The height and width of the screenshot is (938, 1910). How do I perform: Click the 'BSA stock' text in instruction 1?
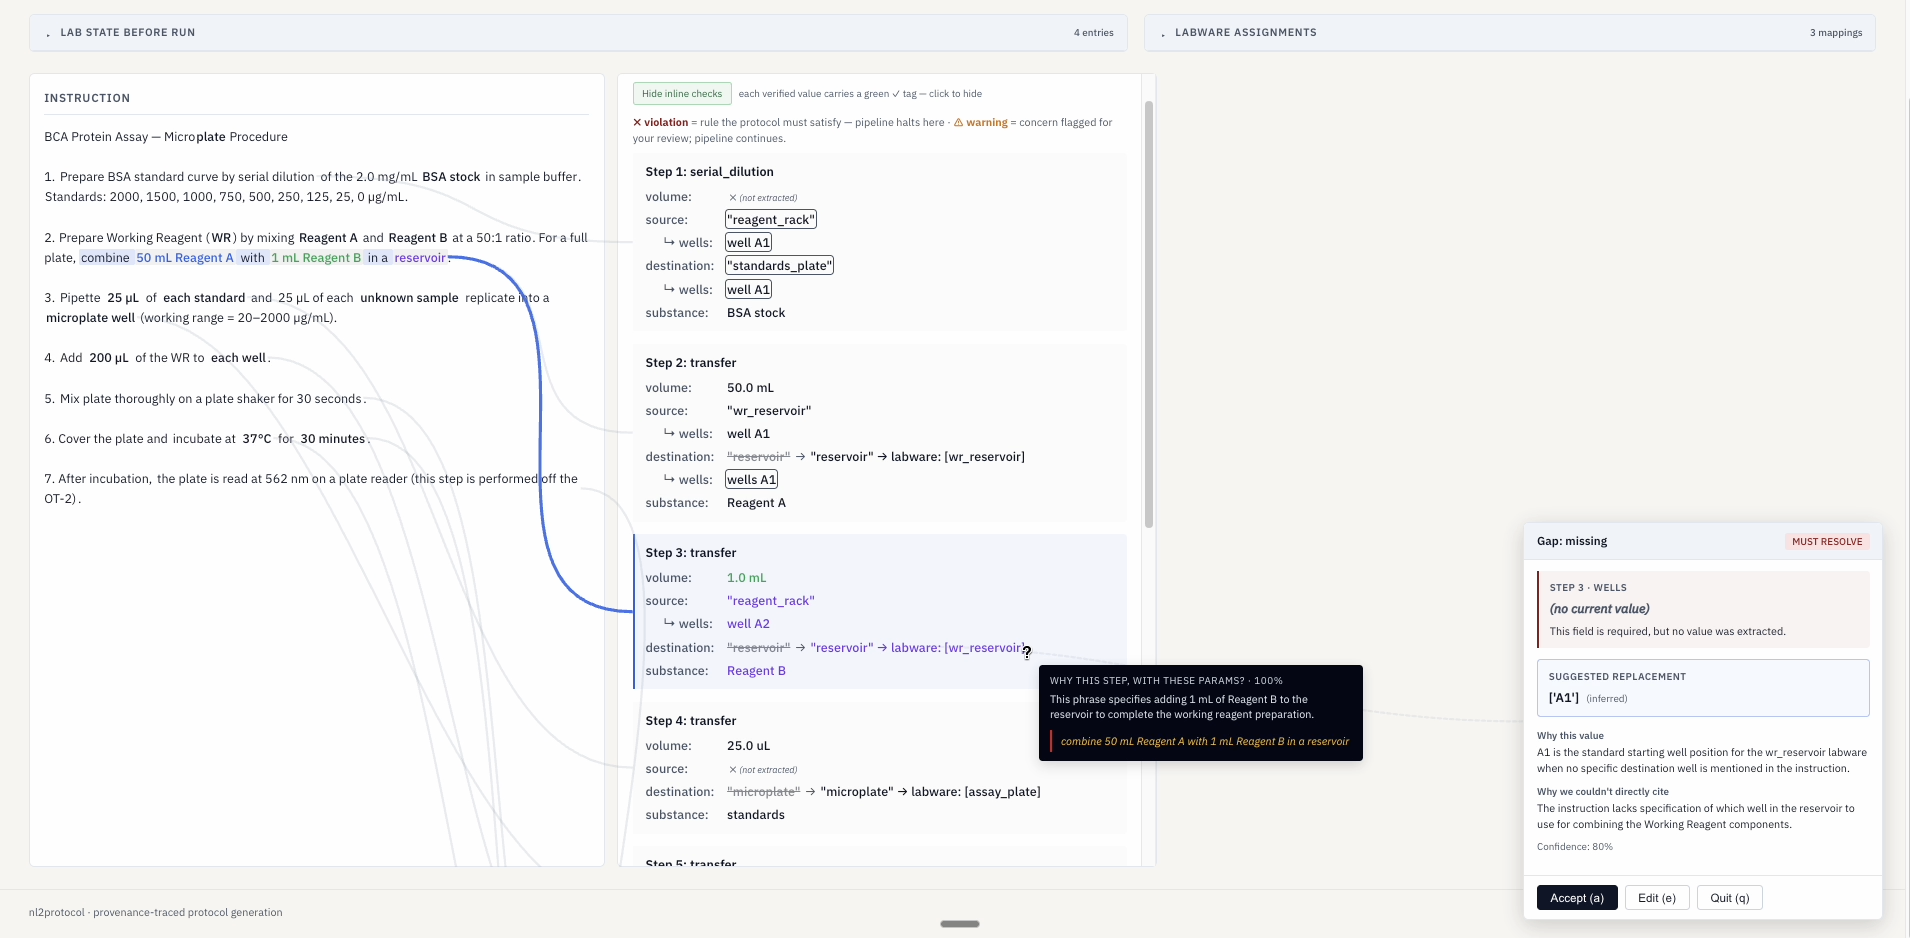pos(451,176)
